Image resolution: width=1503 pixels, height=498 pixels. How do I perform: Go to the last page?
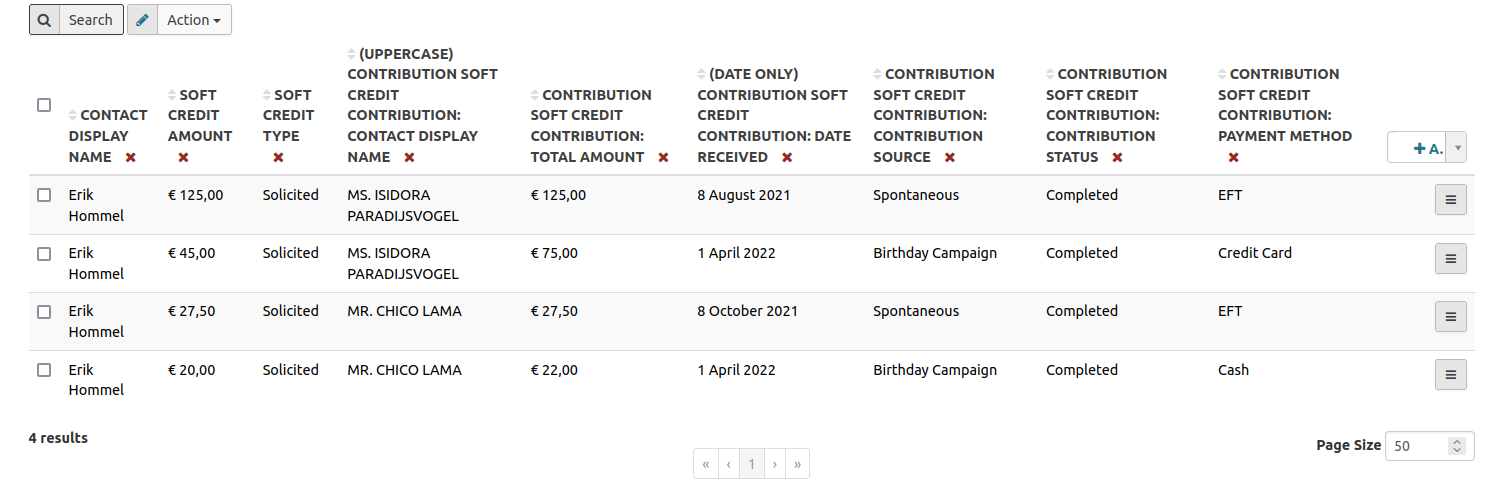point(797,464)
